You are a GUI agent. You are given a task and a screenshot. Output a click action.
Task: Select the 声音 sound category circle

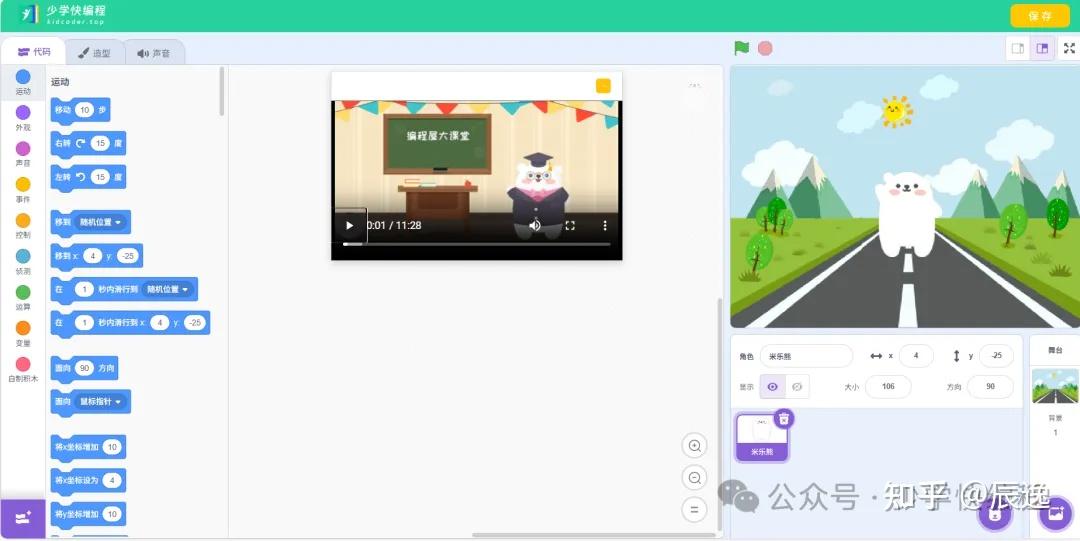point(23,148)
